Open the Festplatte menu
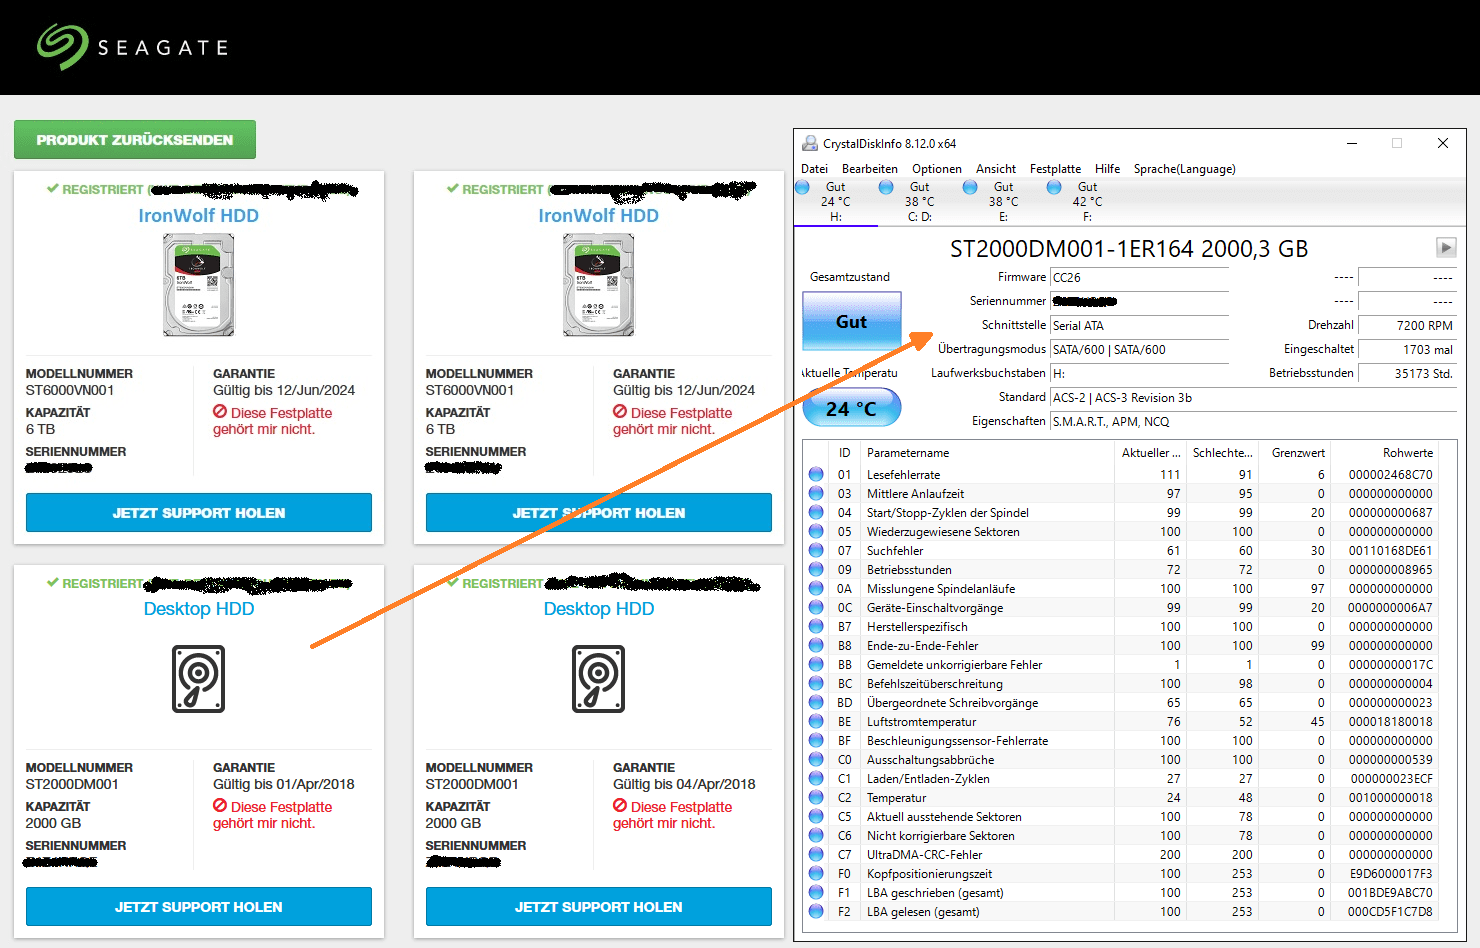 coord(1055,169)
